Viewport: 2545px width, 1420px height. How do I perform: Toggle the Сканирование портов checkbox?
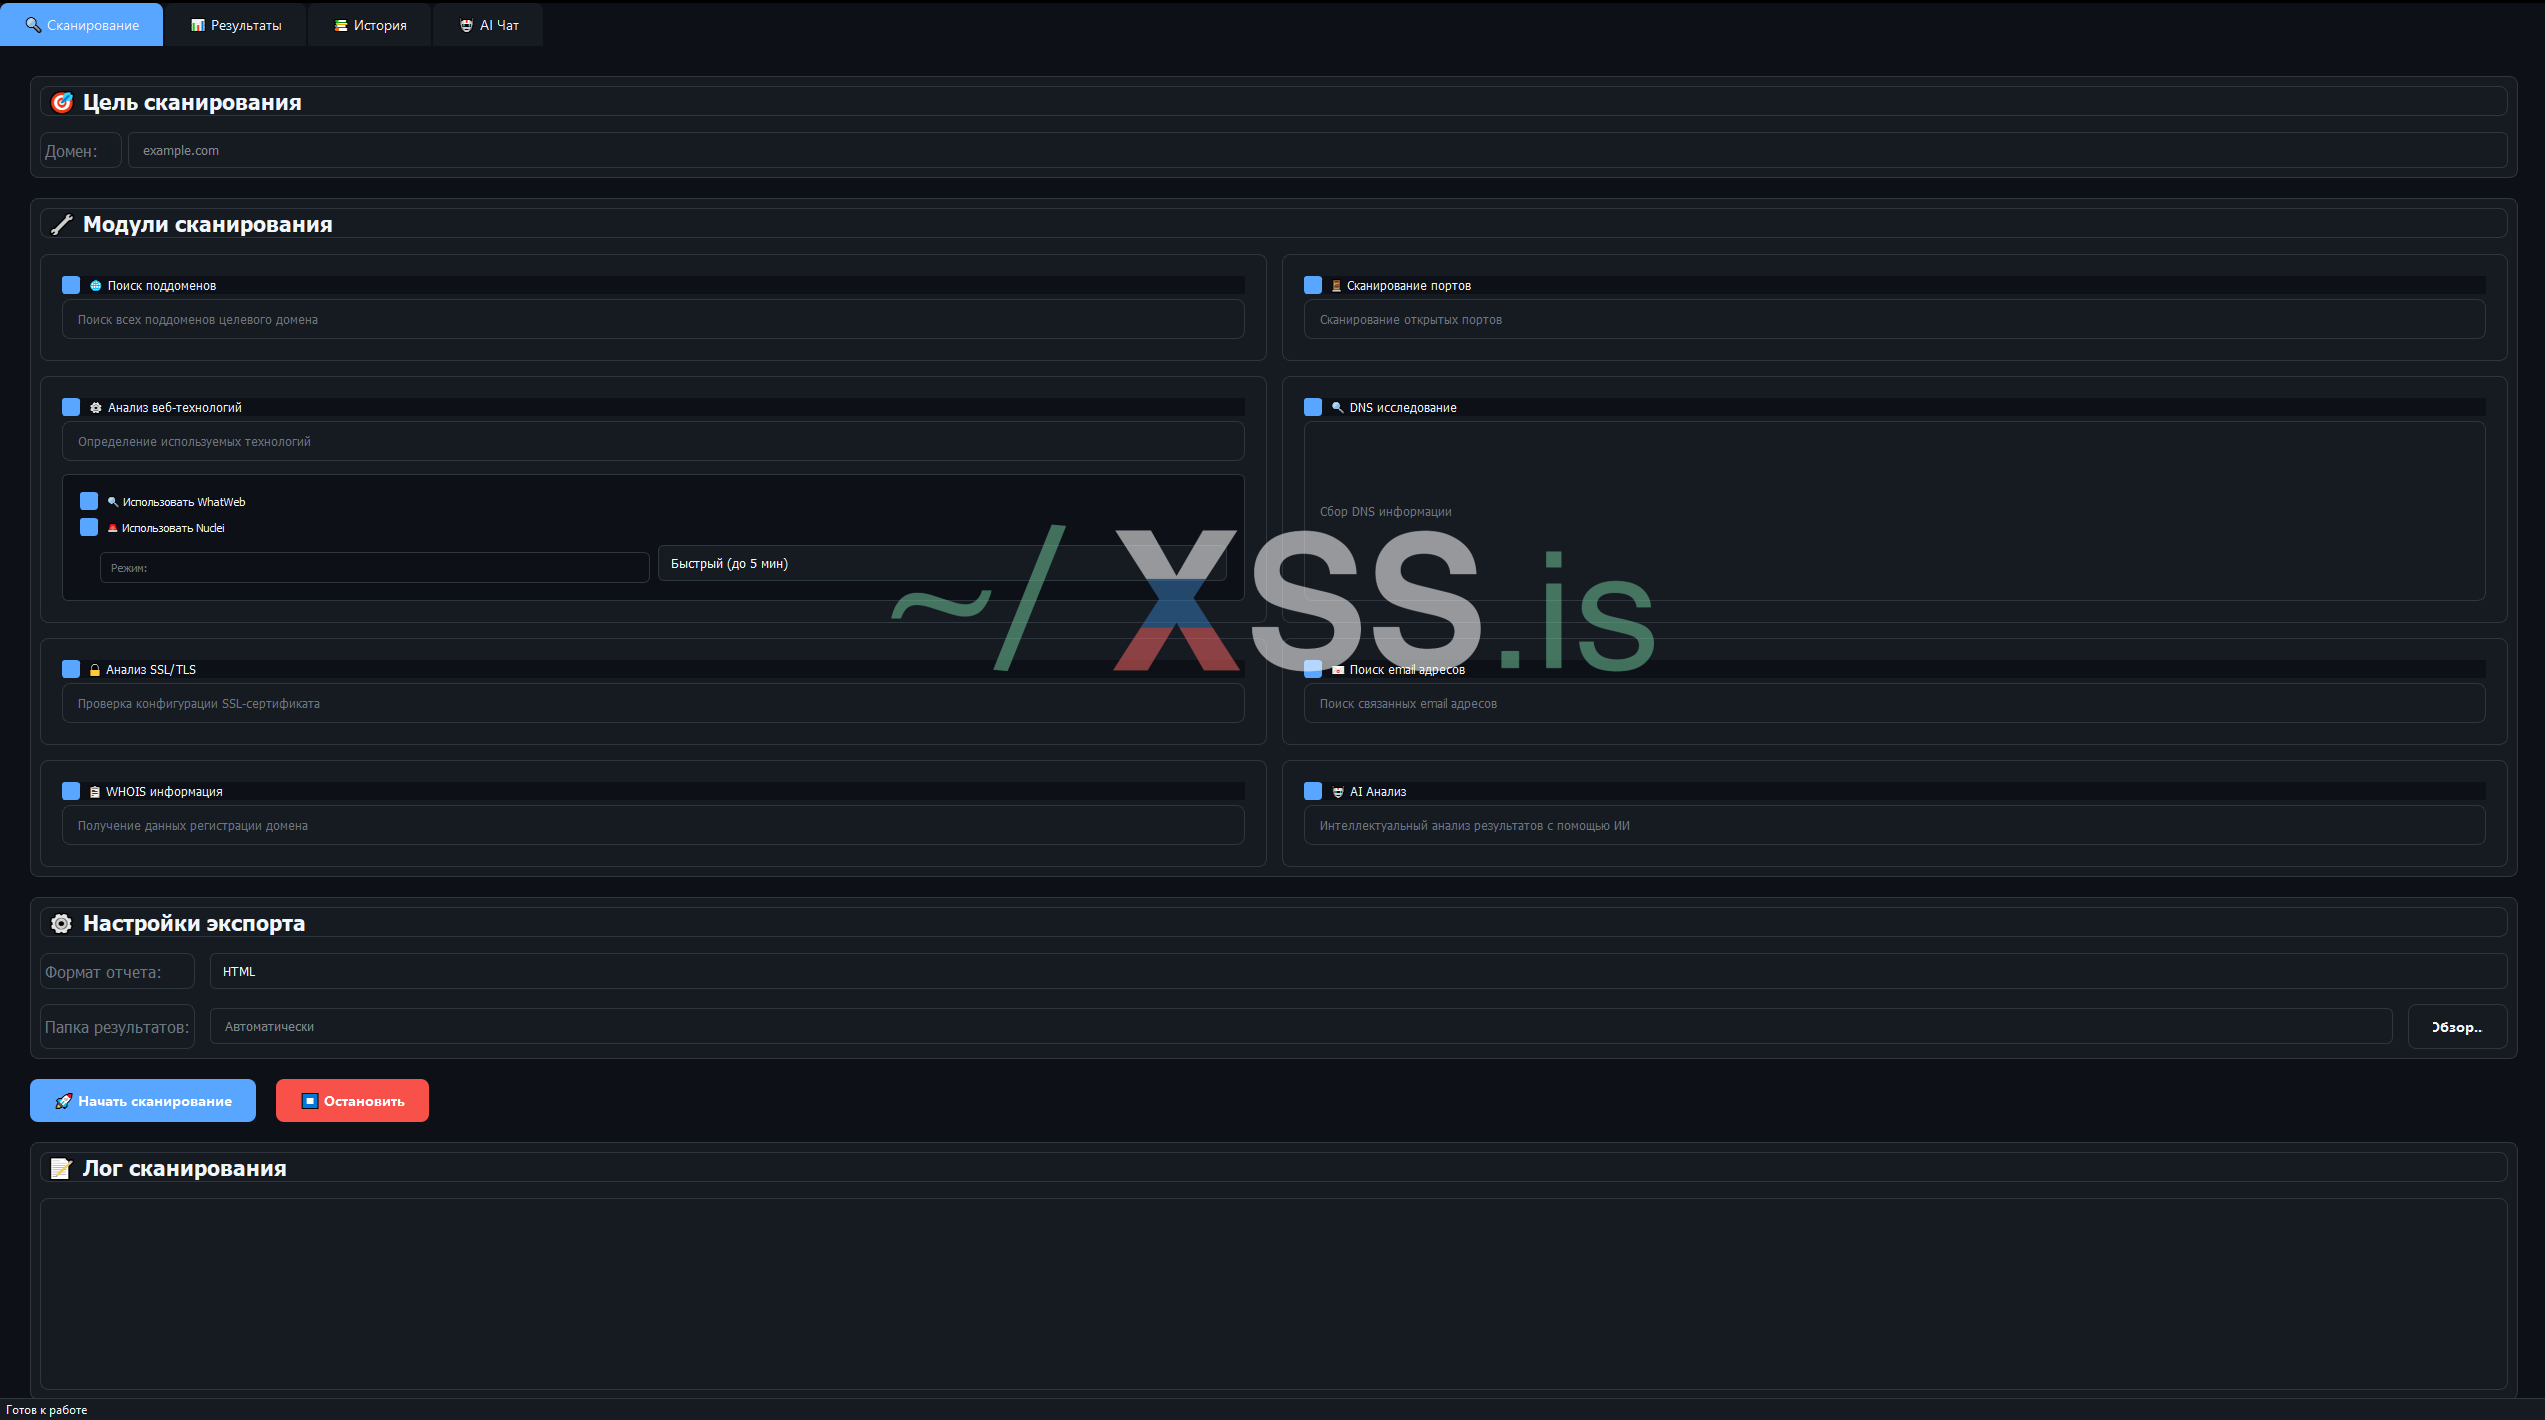pos(1313,286)
